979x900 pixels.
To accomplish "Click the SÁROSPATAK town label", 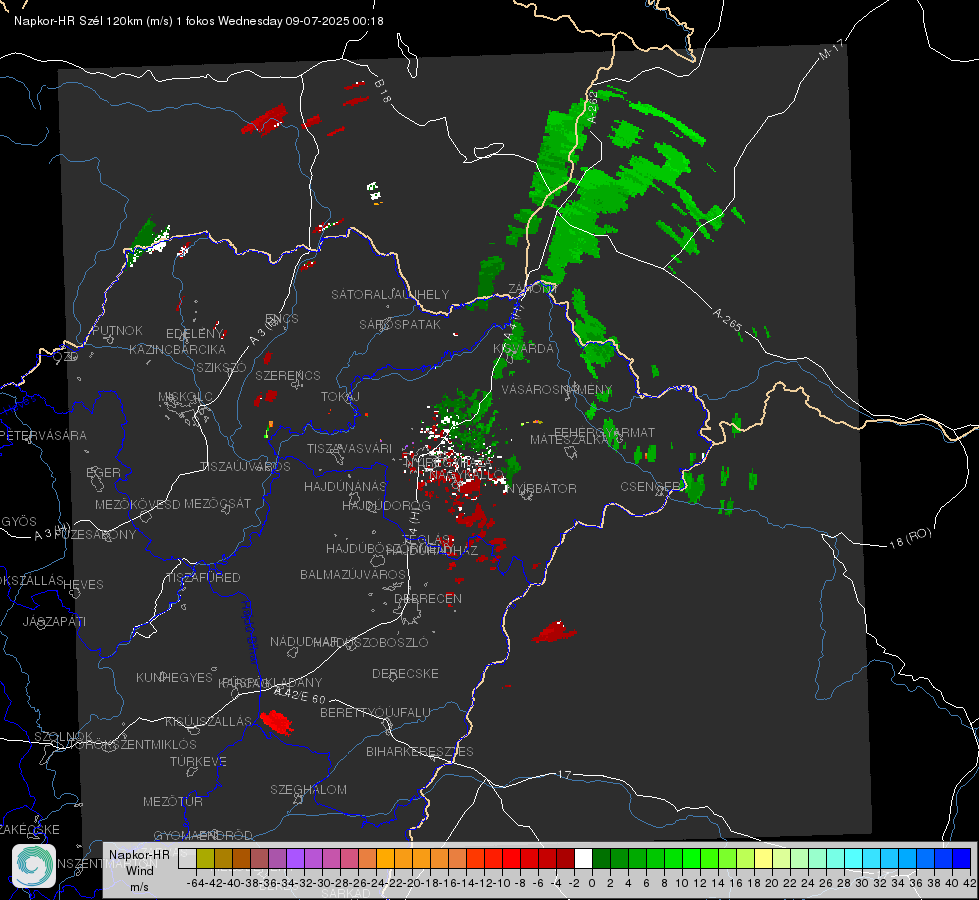I will [400, 324].
